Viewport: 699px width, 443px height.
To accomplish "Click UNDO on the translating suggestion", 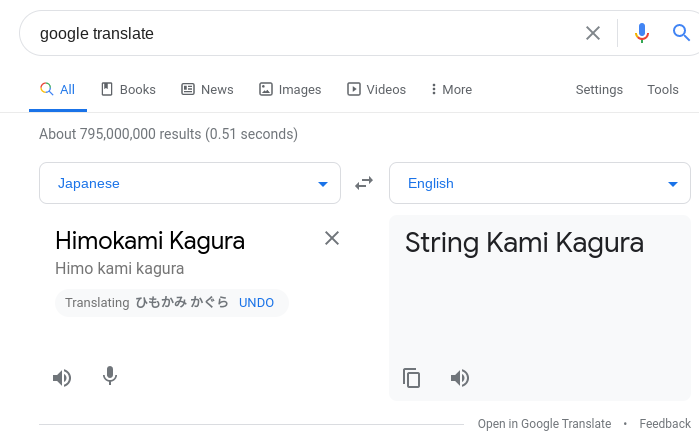I will [256, 302].
